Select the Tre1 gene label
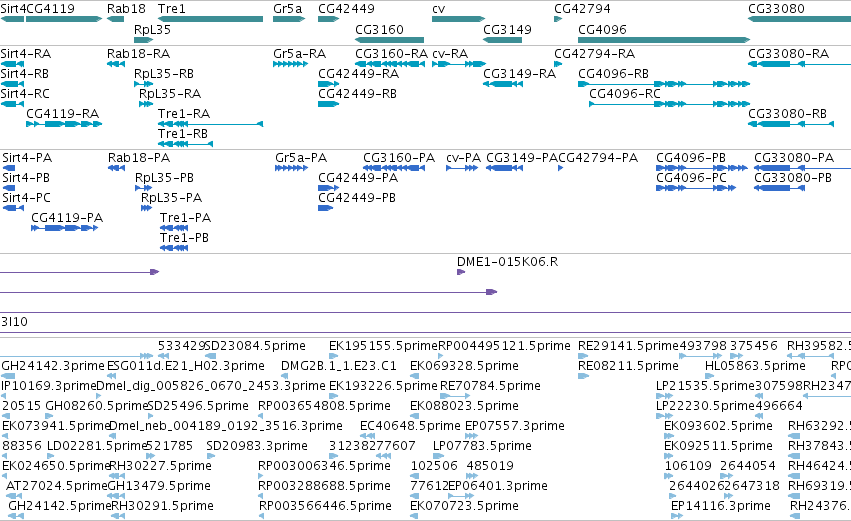 (172, 9)
